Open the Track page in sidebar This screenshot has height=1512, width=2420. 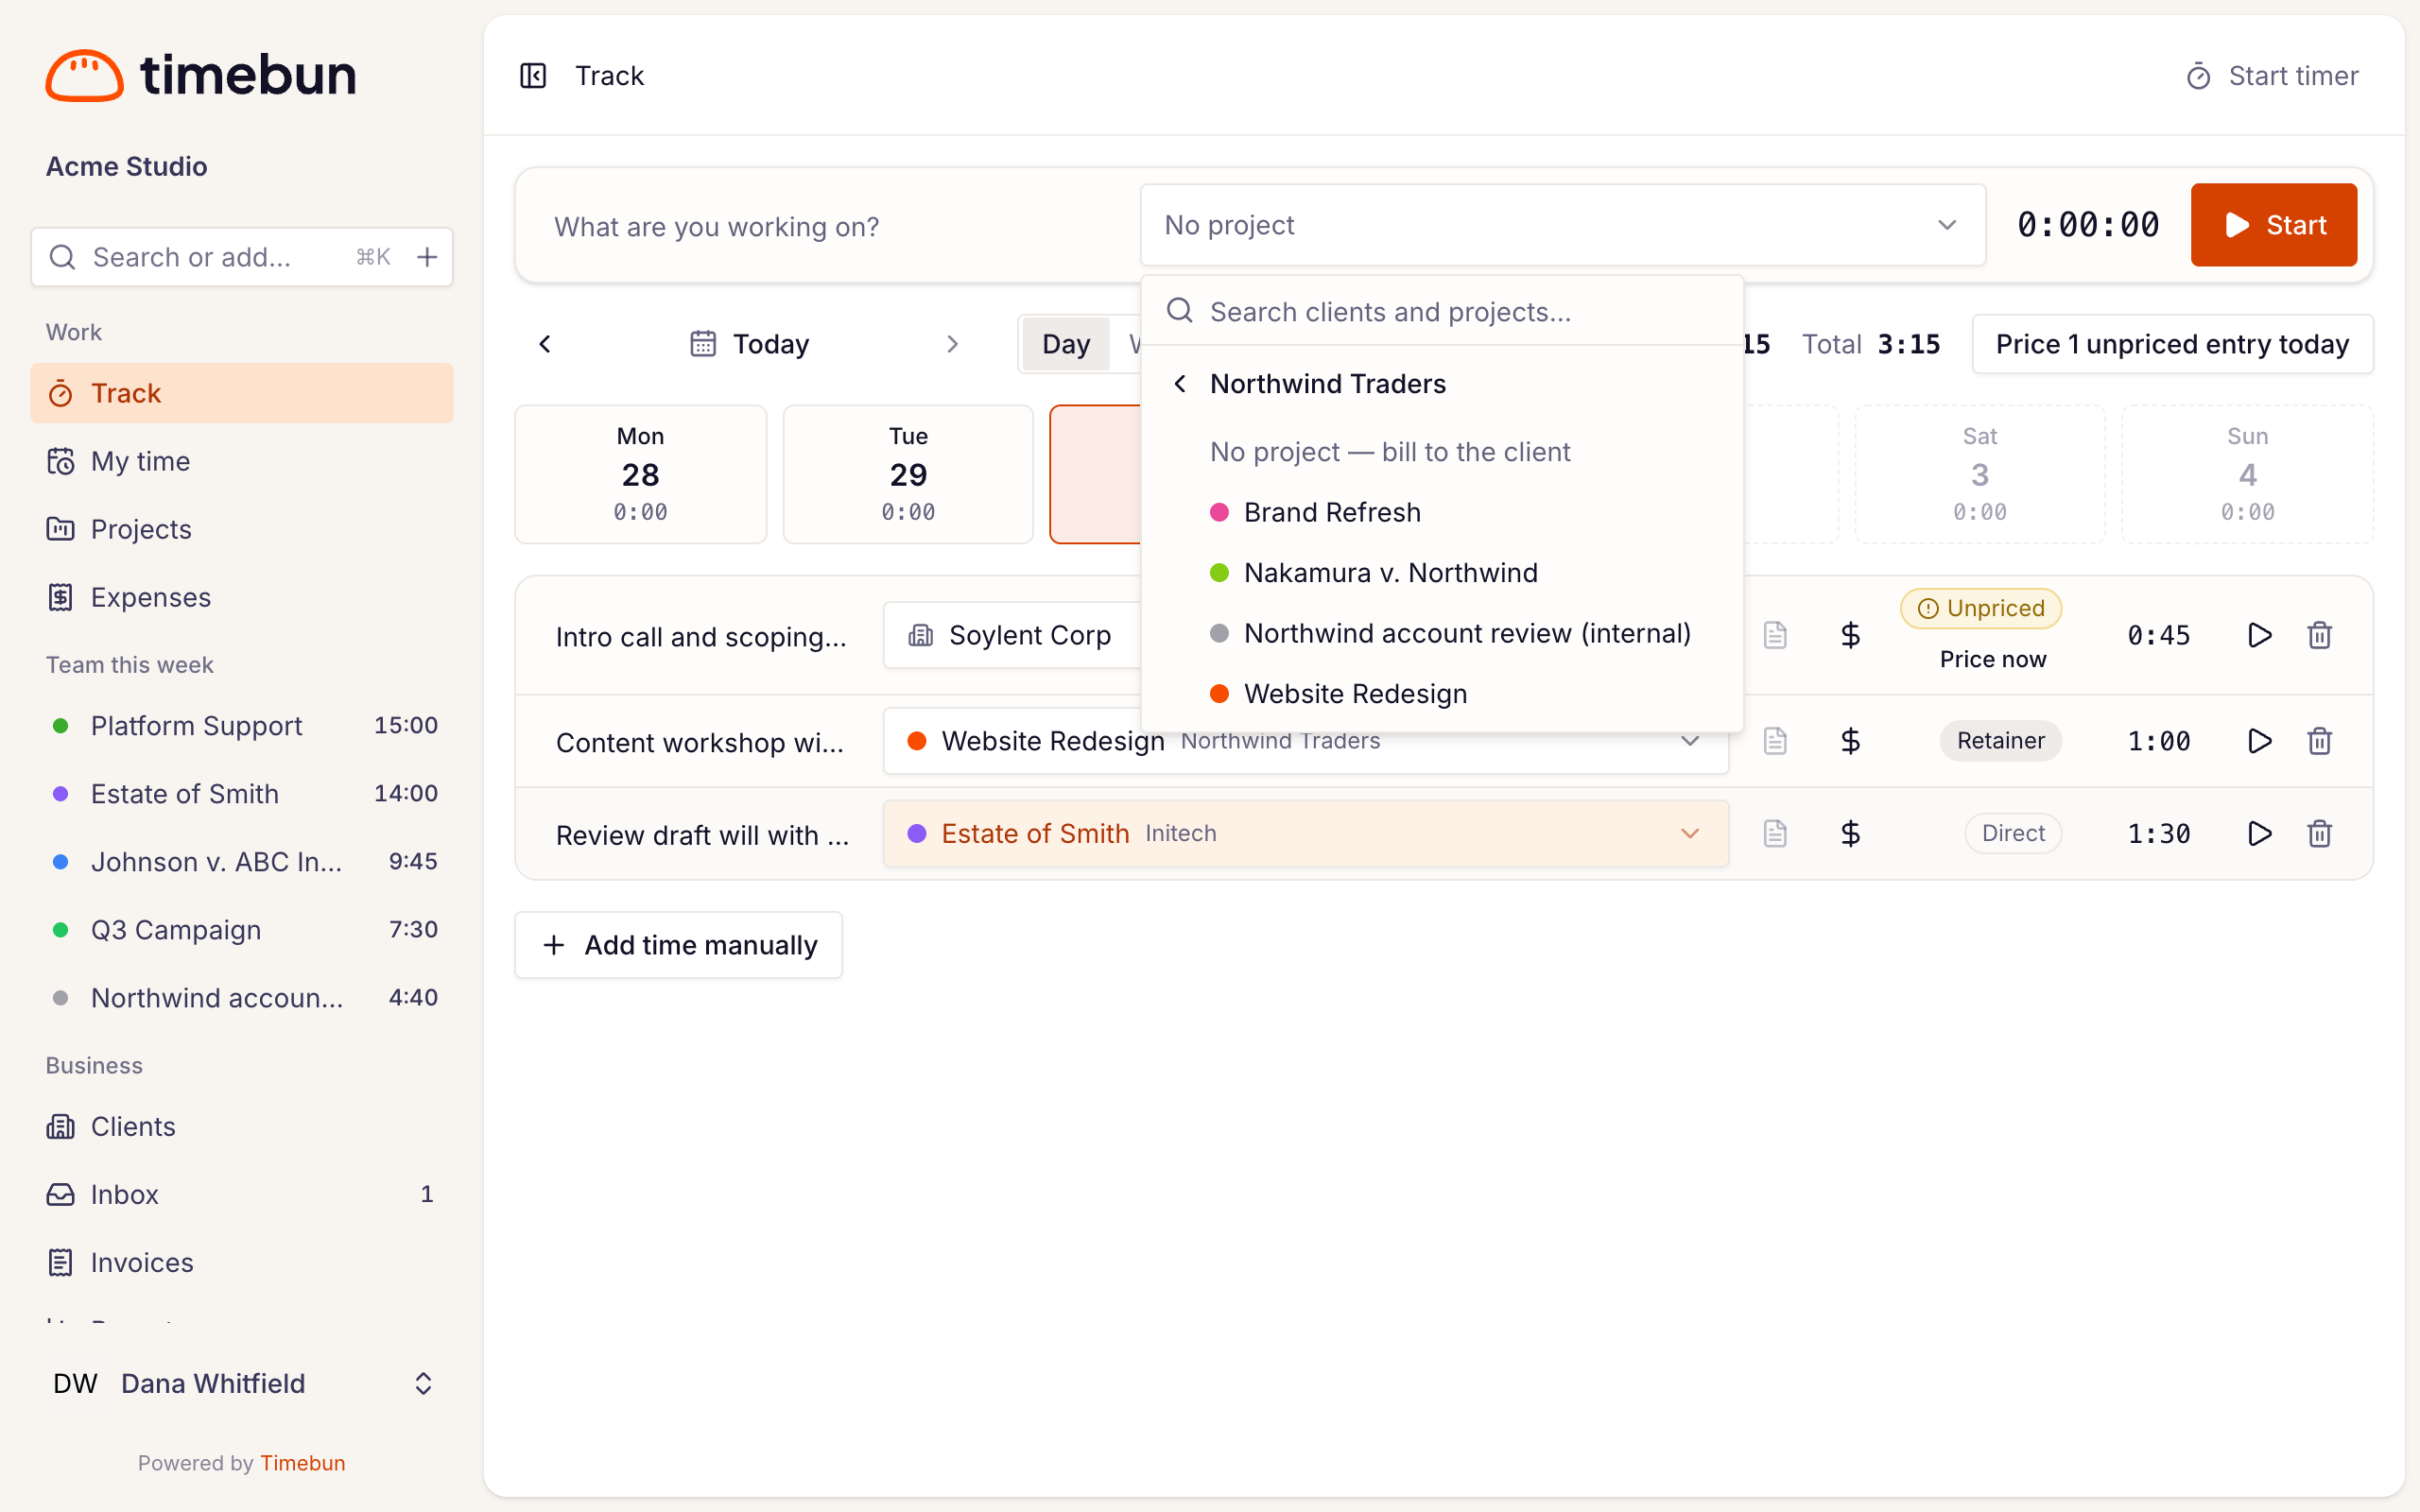point(241,393)
